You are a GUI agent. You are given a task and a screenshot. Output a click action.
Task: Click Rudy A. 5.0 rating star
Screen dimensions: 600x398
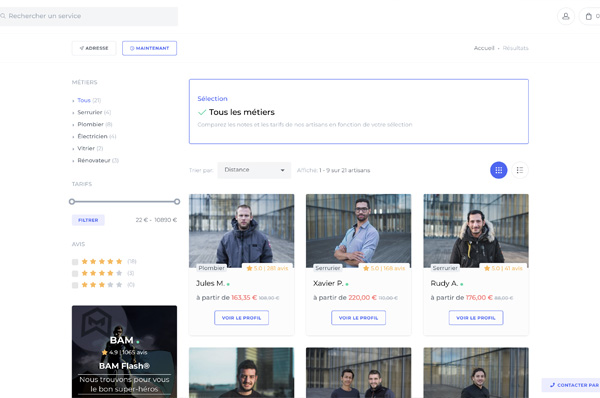(487, 268)
